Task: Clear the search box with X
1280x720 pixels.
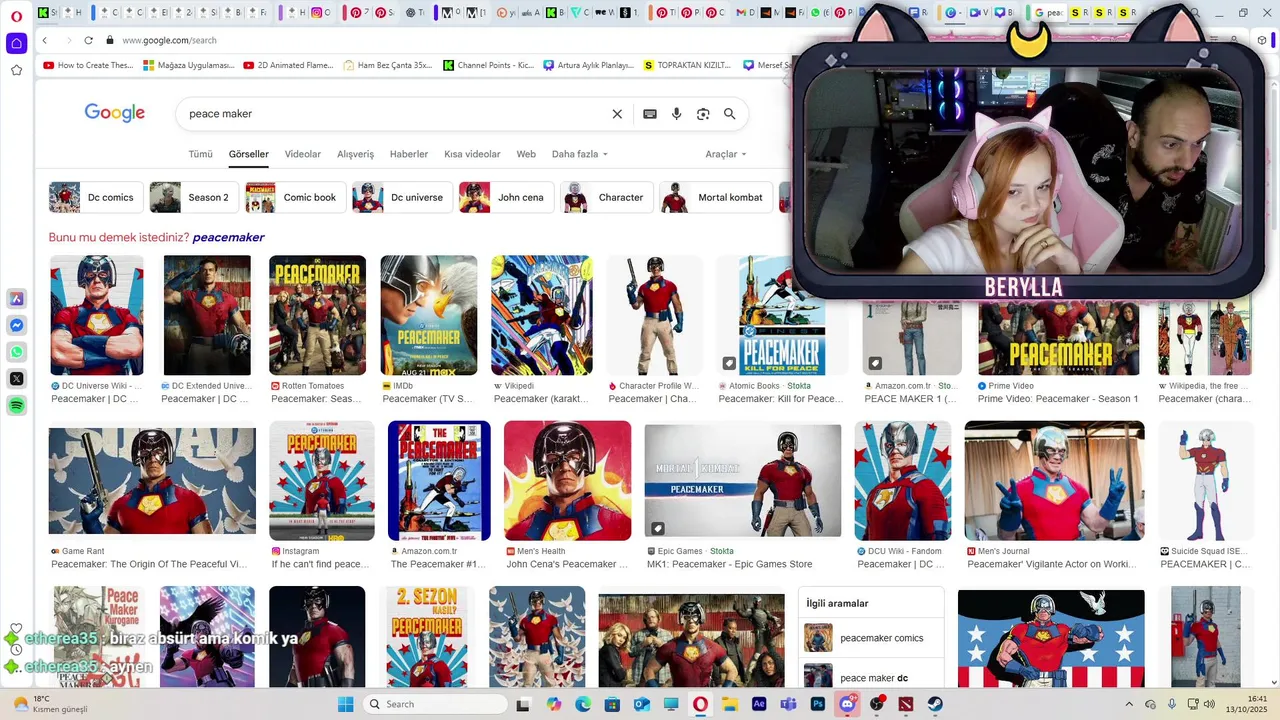Action: (617, 114)
